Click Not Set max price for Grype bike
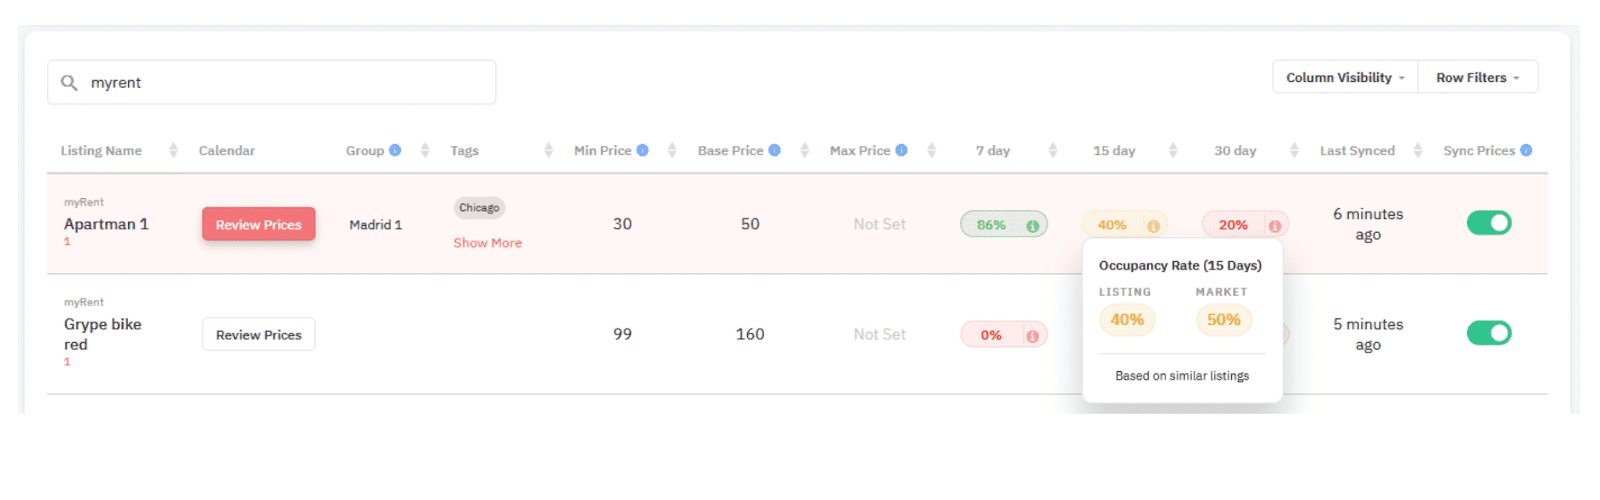The image size is (1600, 500). tap(879, 334)
